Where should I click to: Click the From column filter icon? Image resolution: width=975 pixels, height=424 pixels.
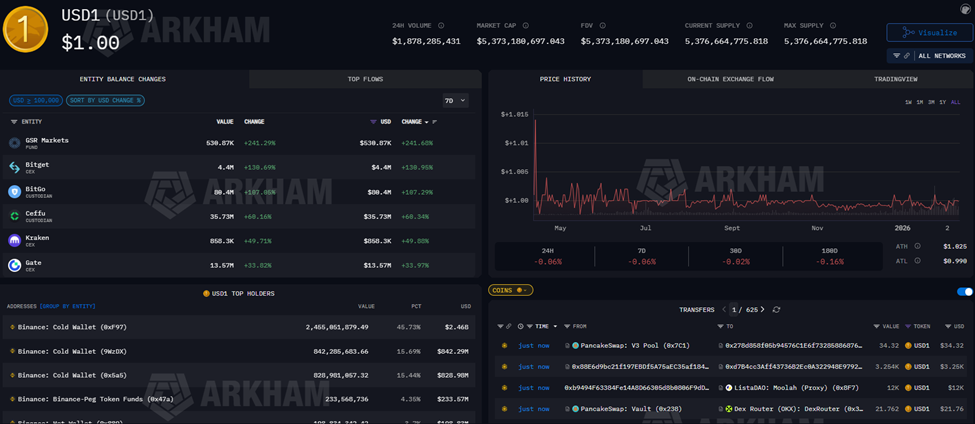pyautogui.click(x=568, y=327)
